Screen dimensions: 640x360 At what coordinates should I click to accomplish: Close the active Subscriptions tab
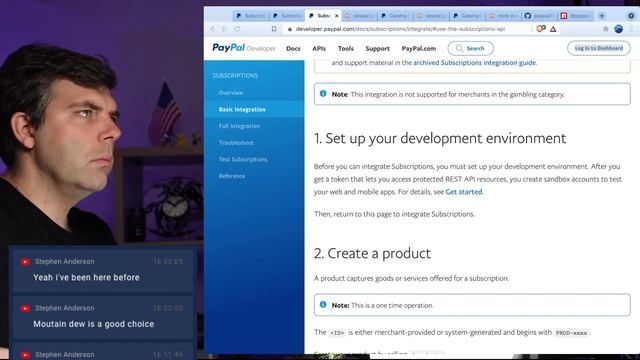(x=337, y=16)
